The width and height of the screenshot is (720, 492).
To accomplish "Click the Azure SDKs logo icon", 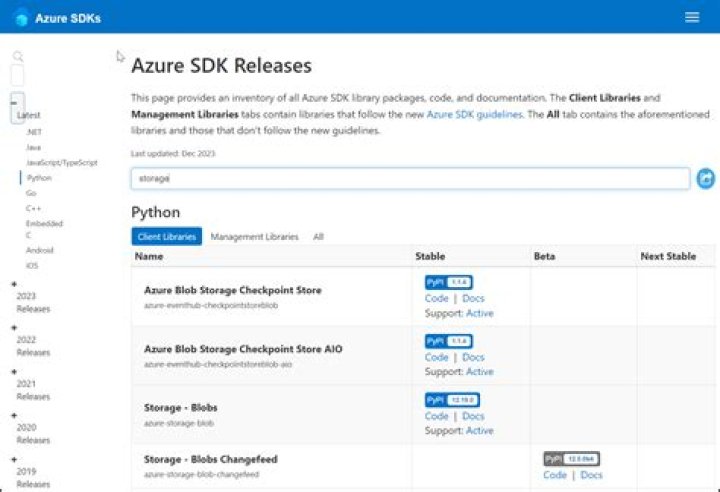I will click(x=21, y=19).
